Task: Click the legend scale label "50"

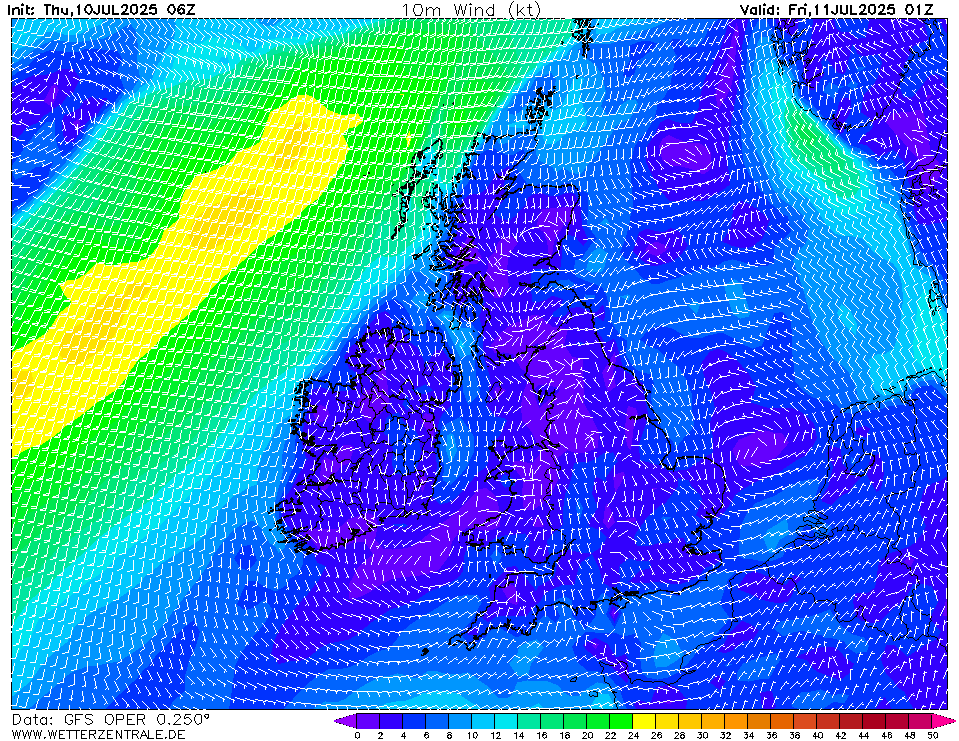Action: coord(933,735)
